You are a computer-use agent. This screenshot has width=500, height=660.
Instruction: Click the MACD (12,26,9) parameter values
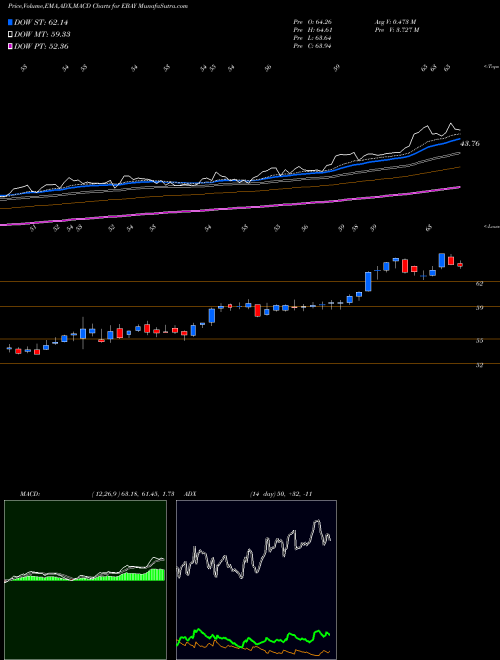click(x=133, y=494)
